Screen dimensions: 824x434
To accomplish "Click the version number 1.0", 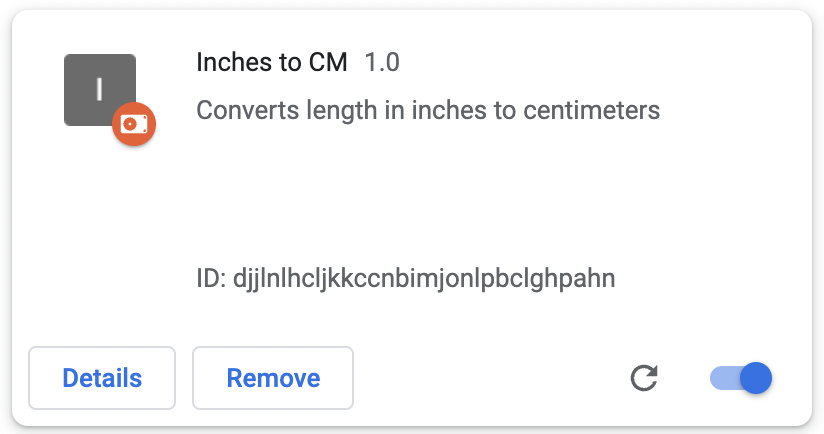I will click(381, 62).
